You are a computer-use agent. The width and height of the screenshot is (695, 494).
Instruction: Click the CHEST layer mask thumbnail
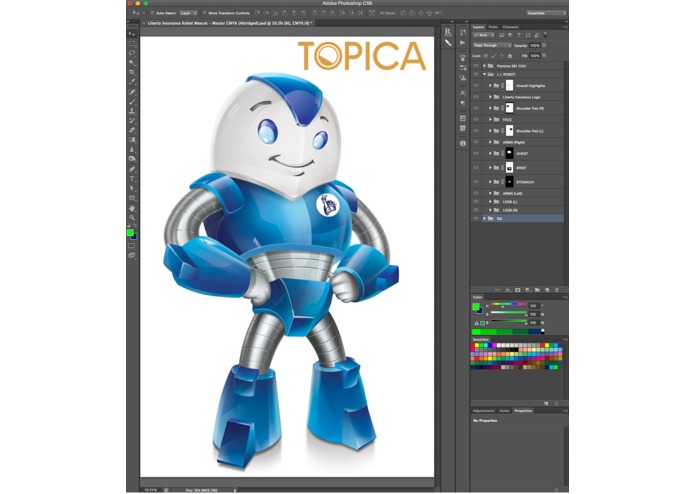click(510, 153)
